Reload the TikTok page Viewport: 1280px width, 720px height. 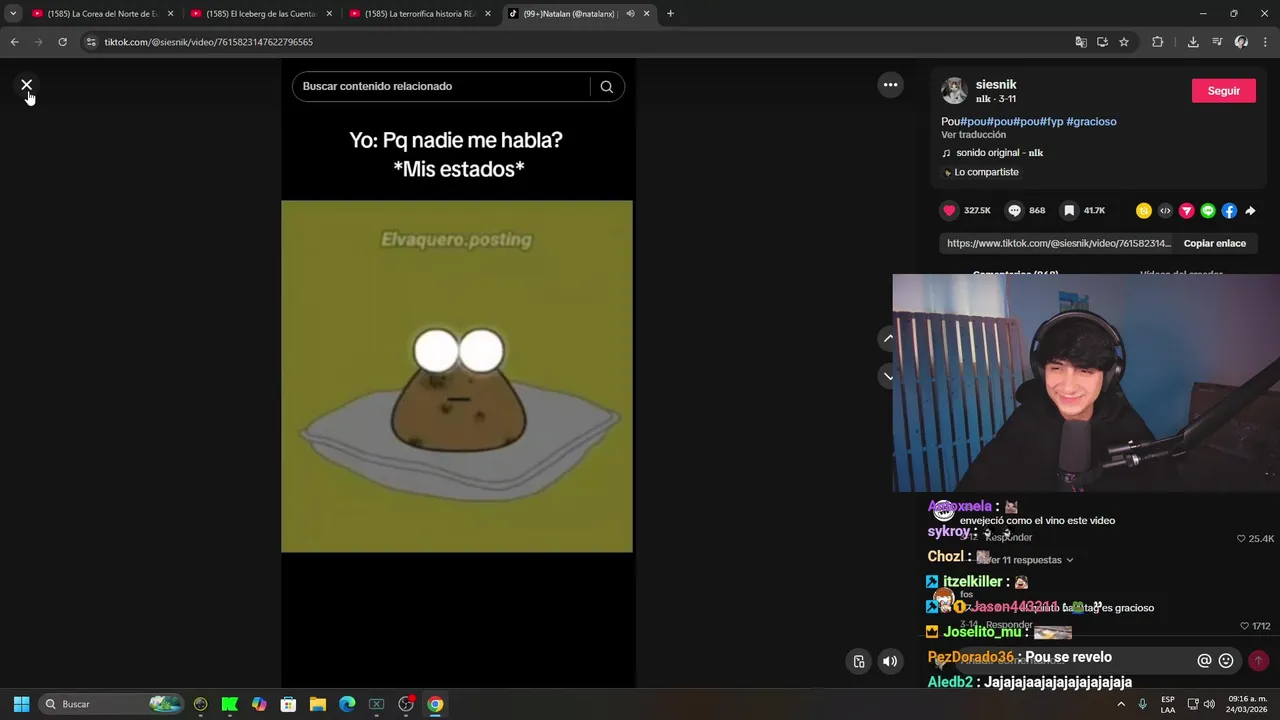pyautogui.click(x=62, y=42)
